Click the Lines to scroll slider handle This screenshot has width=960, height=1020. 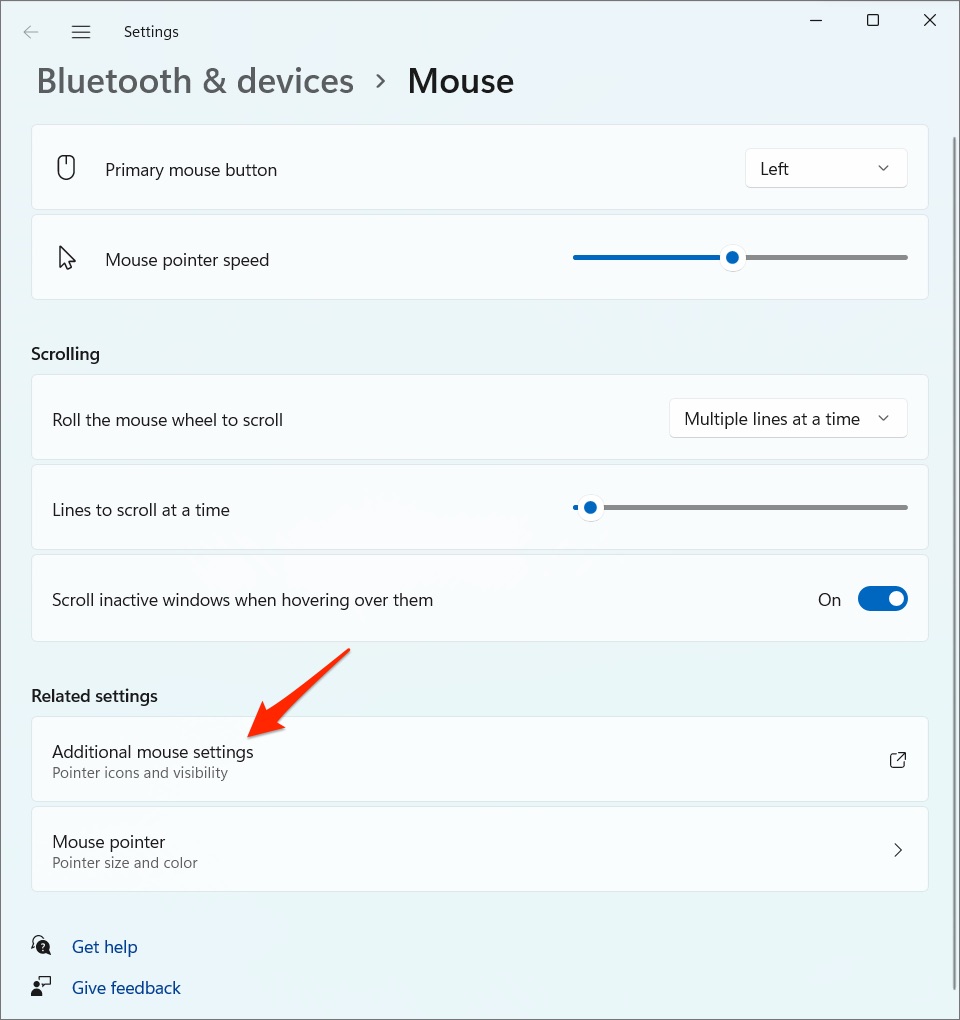[x=590, y=508]
